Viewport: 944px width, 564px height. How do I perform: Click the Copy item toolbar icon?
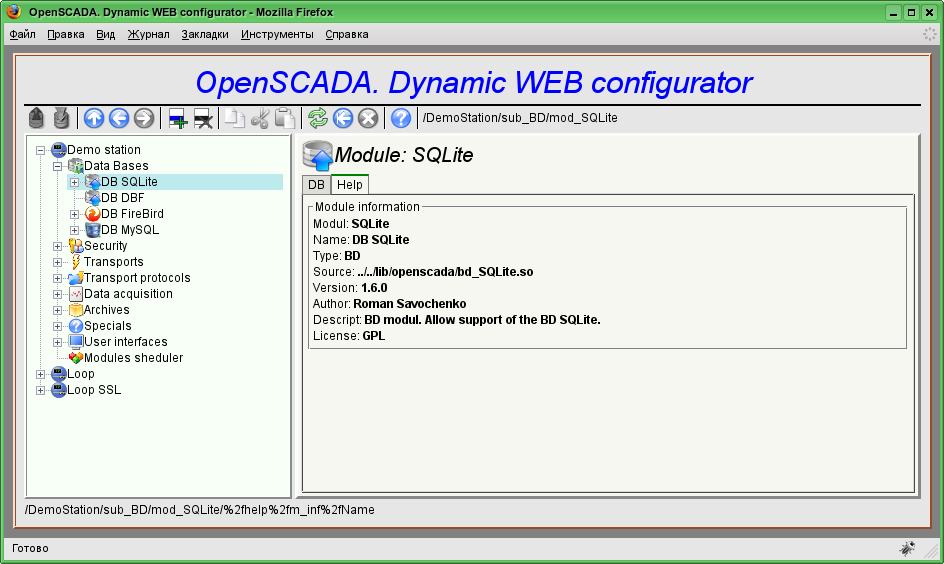point(234,118)
